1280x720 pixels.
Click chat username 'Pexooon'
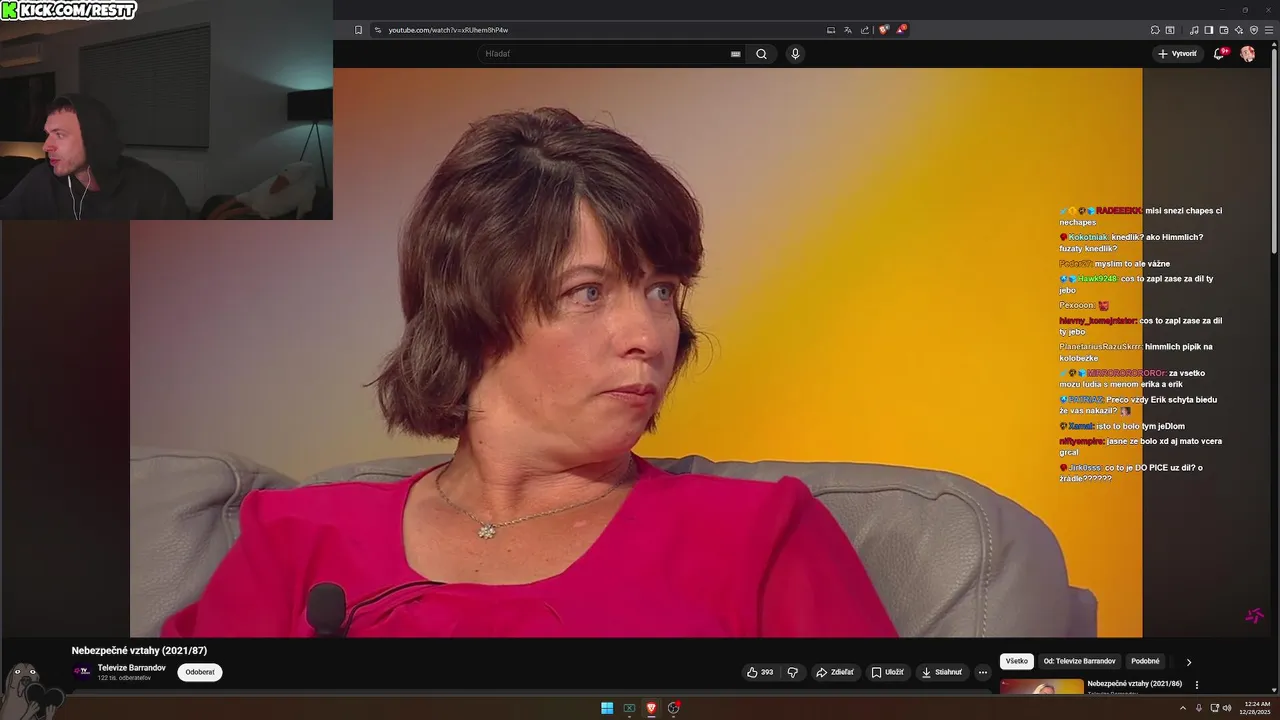tap(1077, 305)
